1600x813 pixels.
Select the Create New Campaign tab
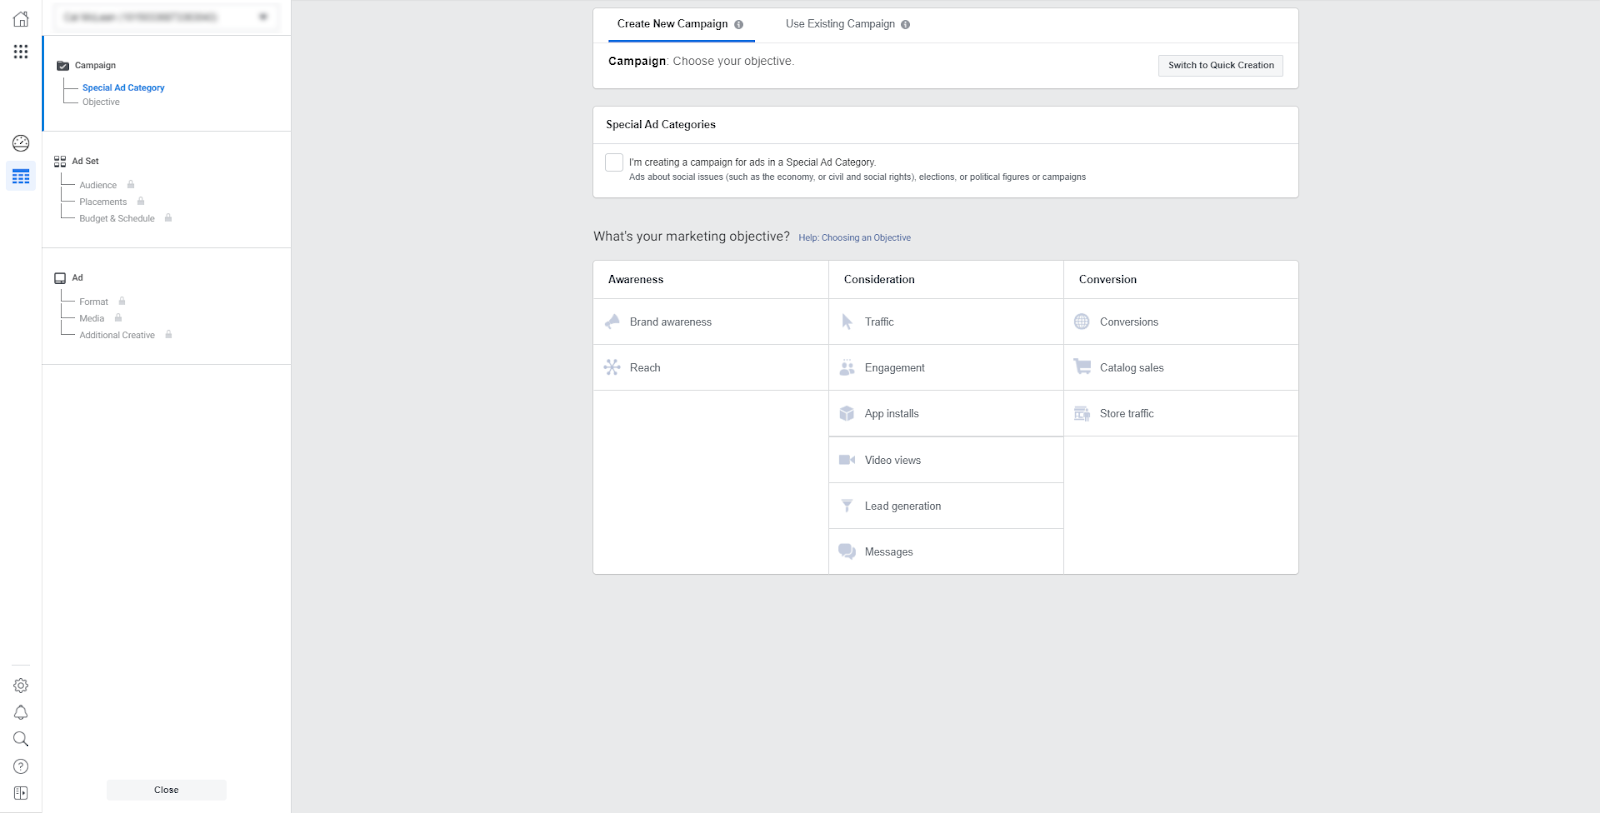point(672,24)
